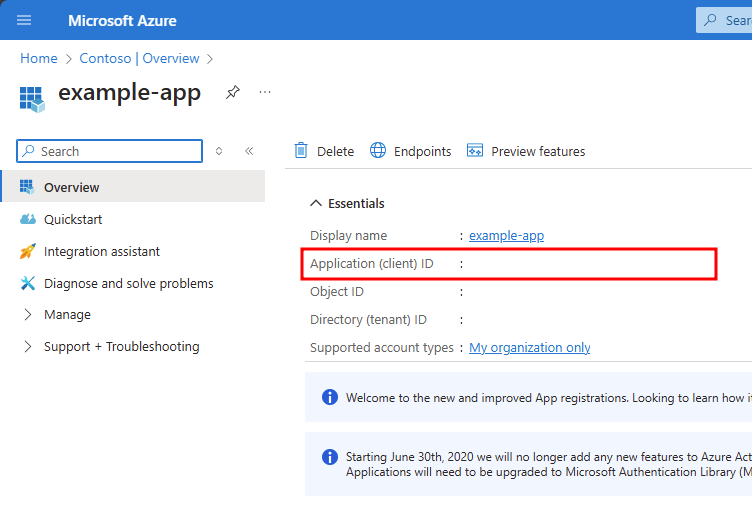The image size is (752, 514).
Task: Click the example-app registration icon
Action: 32,99
